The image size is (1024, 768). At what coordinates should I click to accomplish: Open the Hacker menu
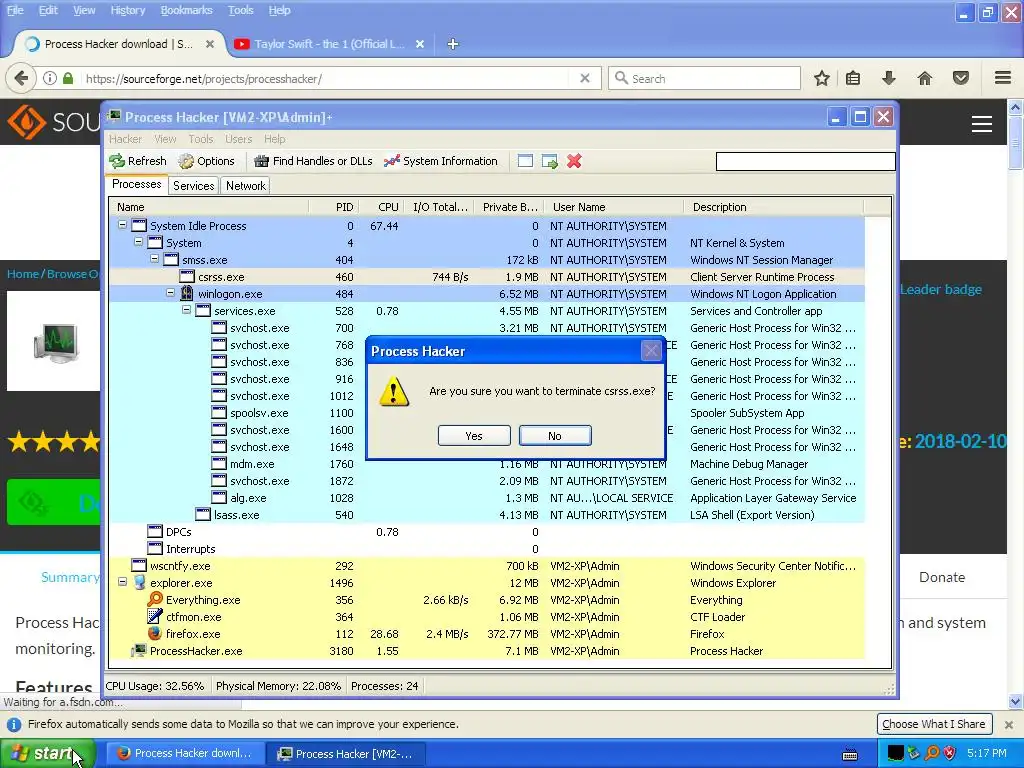click(x=125, y=139)
